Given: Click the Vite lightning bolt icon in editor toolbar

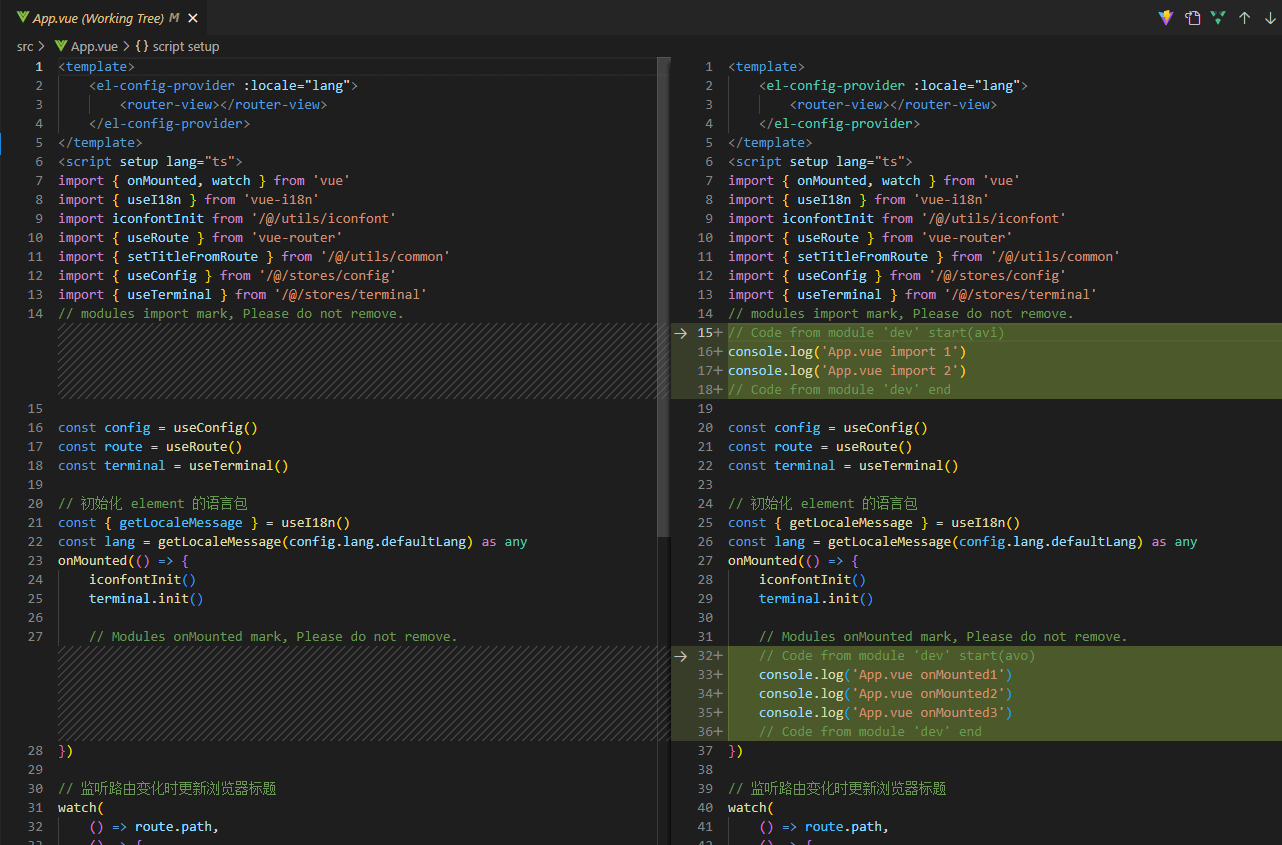Looking at the screenshot, I should 1165,18.
